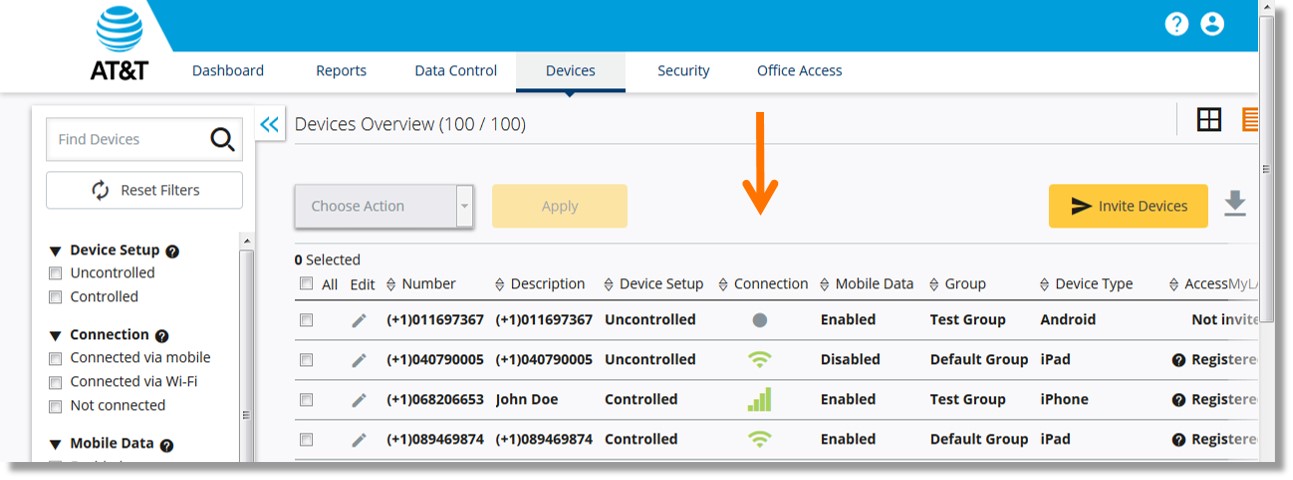
Task: Click Wi-Fi connection icon for (+1)040790005
Action: coord(760,360)
